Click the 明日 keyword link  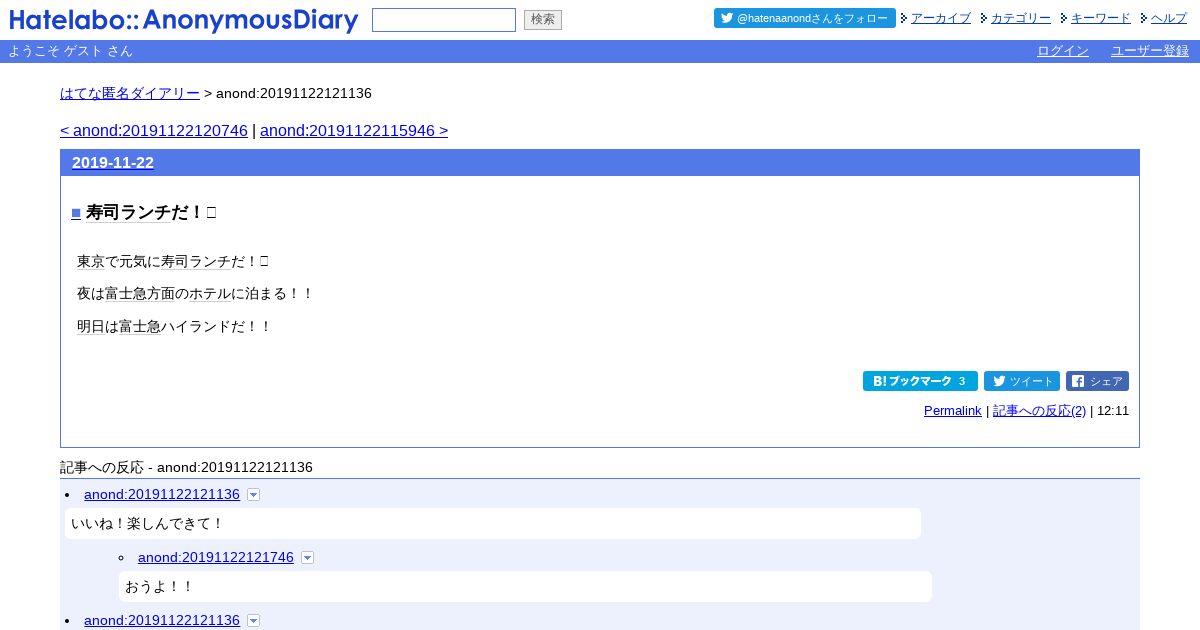[91, 327]
